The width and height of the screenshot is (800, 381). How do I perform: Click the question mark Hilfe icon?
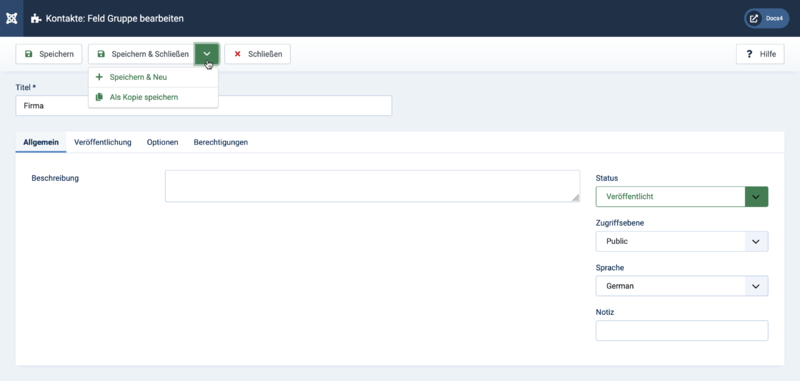click(x=749, y=54)
